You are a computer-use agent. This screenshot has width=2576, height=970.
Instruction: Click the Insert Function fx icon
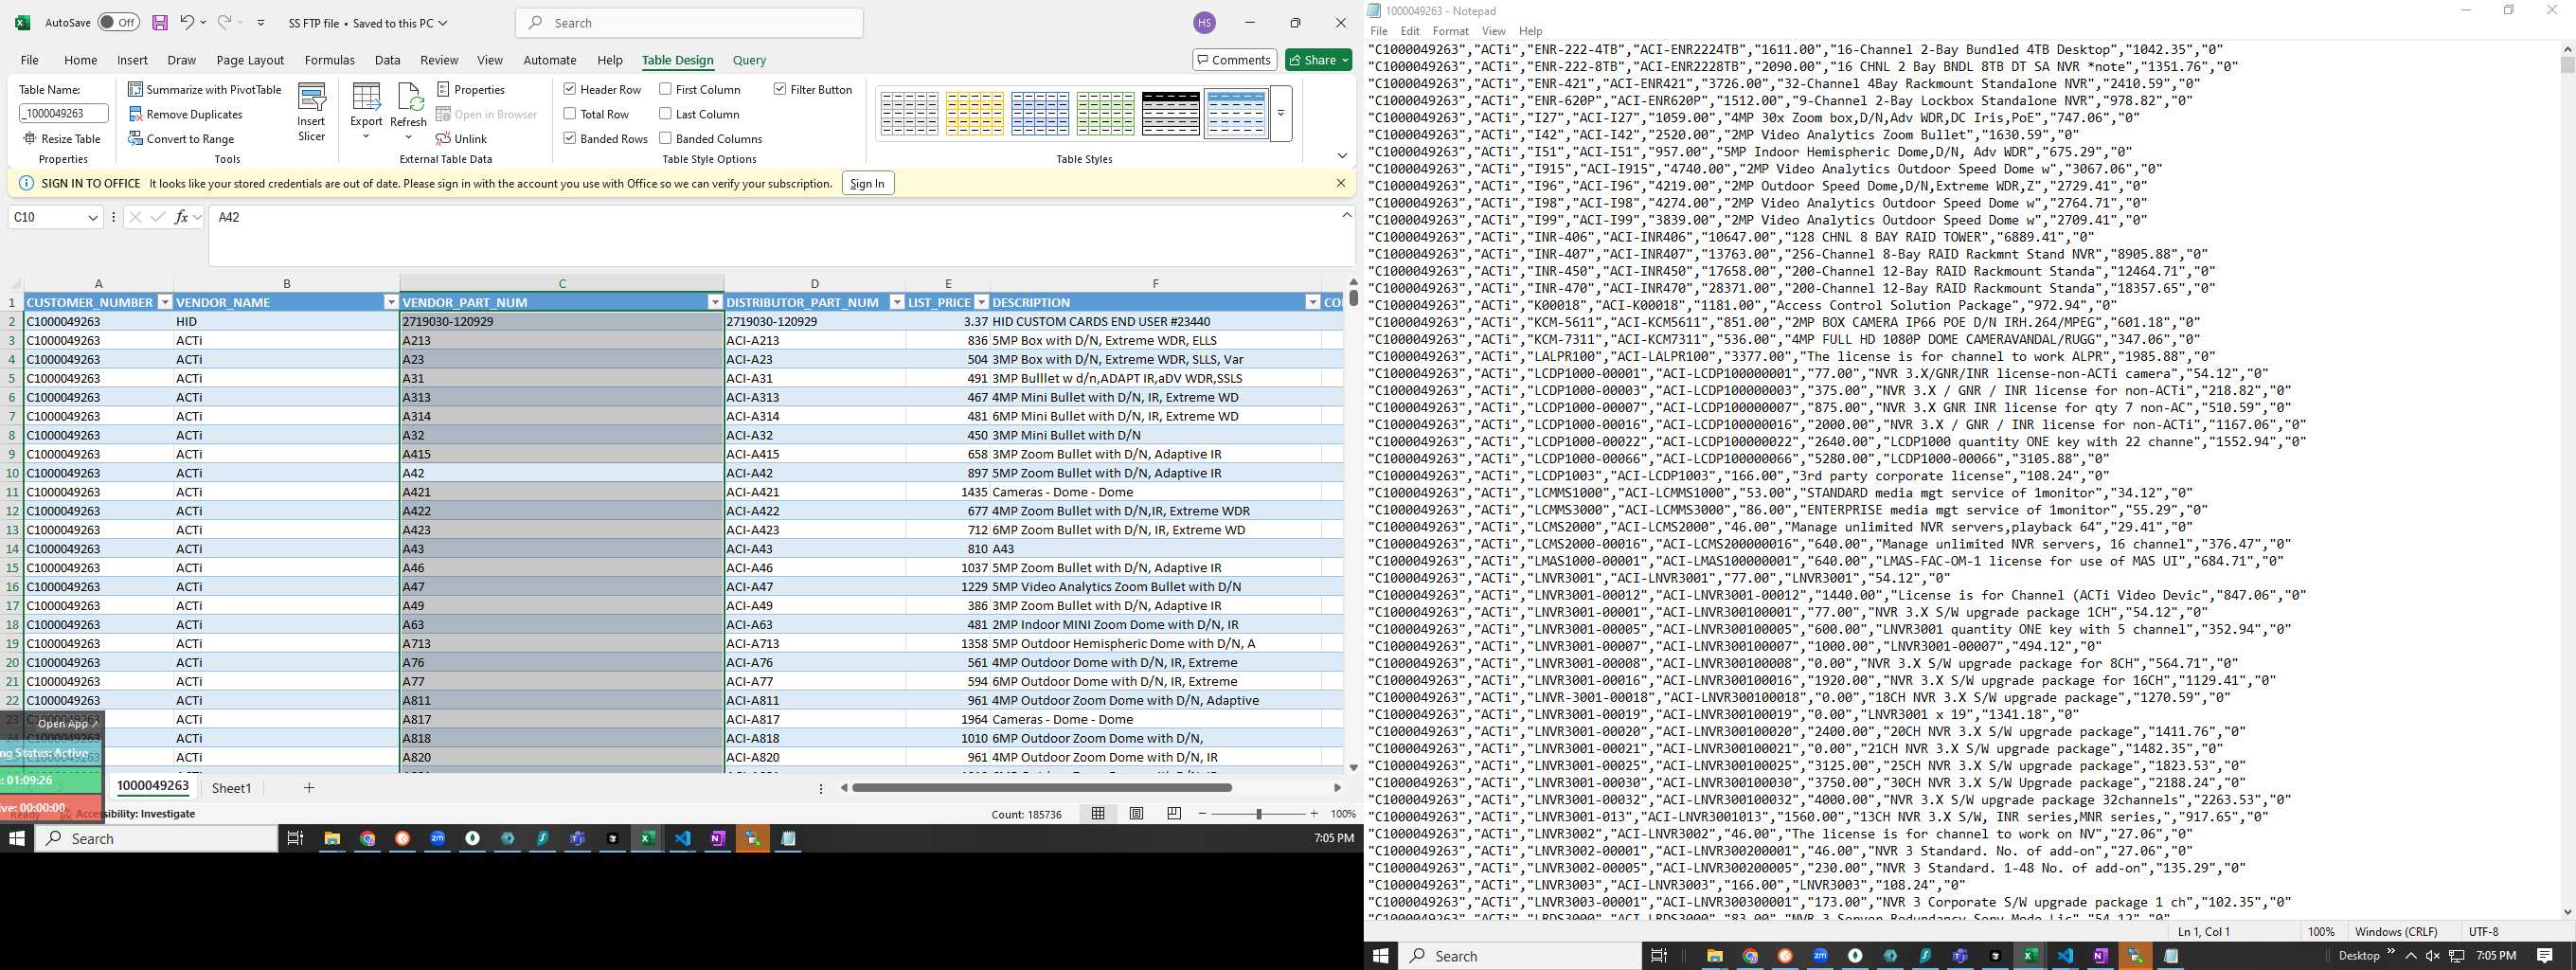point(181,217)
